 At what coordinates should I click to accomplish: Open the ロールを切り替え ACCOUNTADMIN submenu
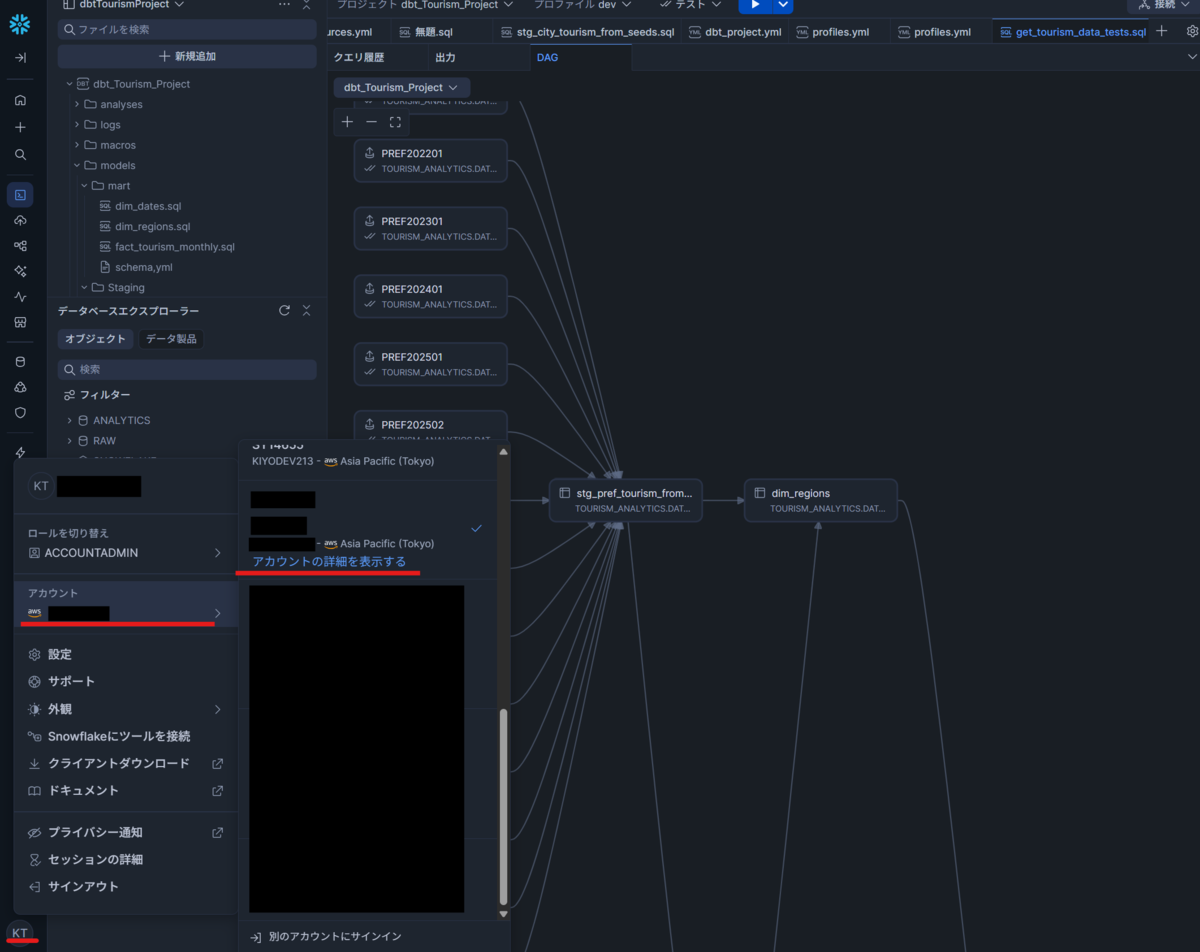125,543
